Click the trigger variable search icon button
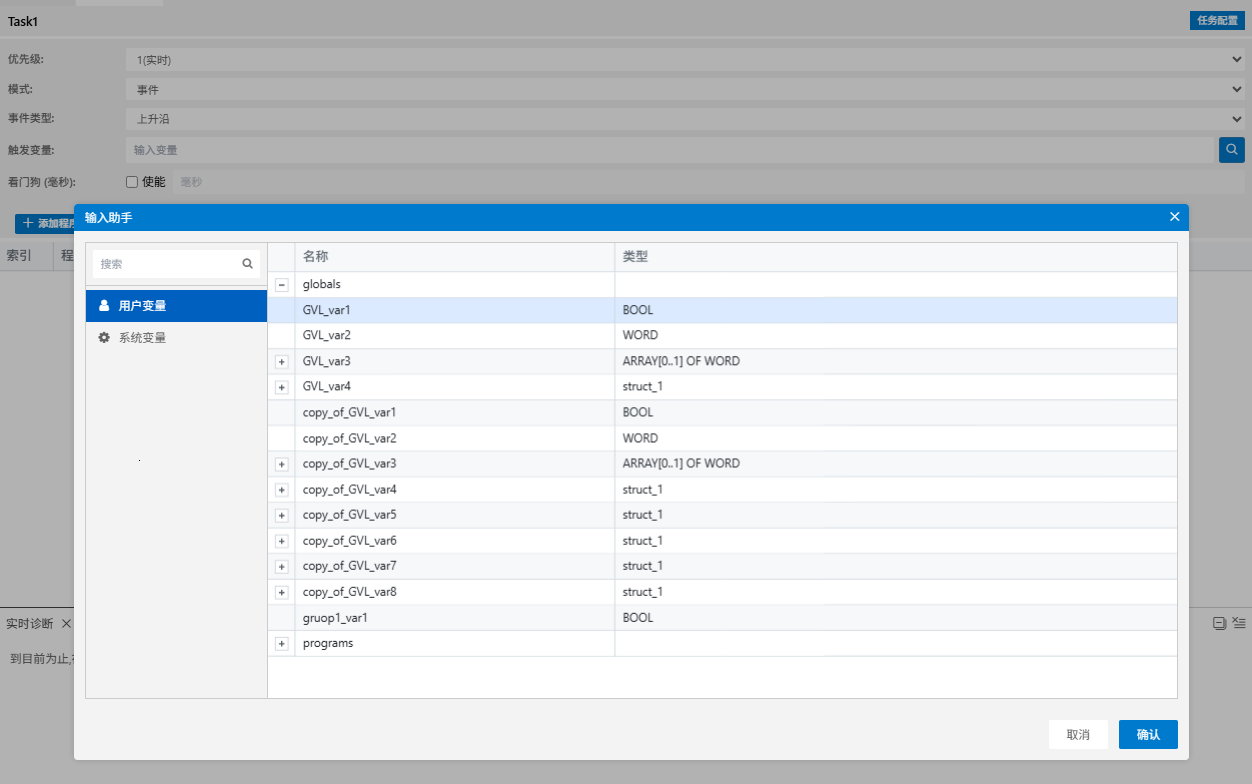Screen dimensions: 1252x784 pyautogui.click(x=1232, y=150)
